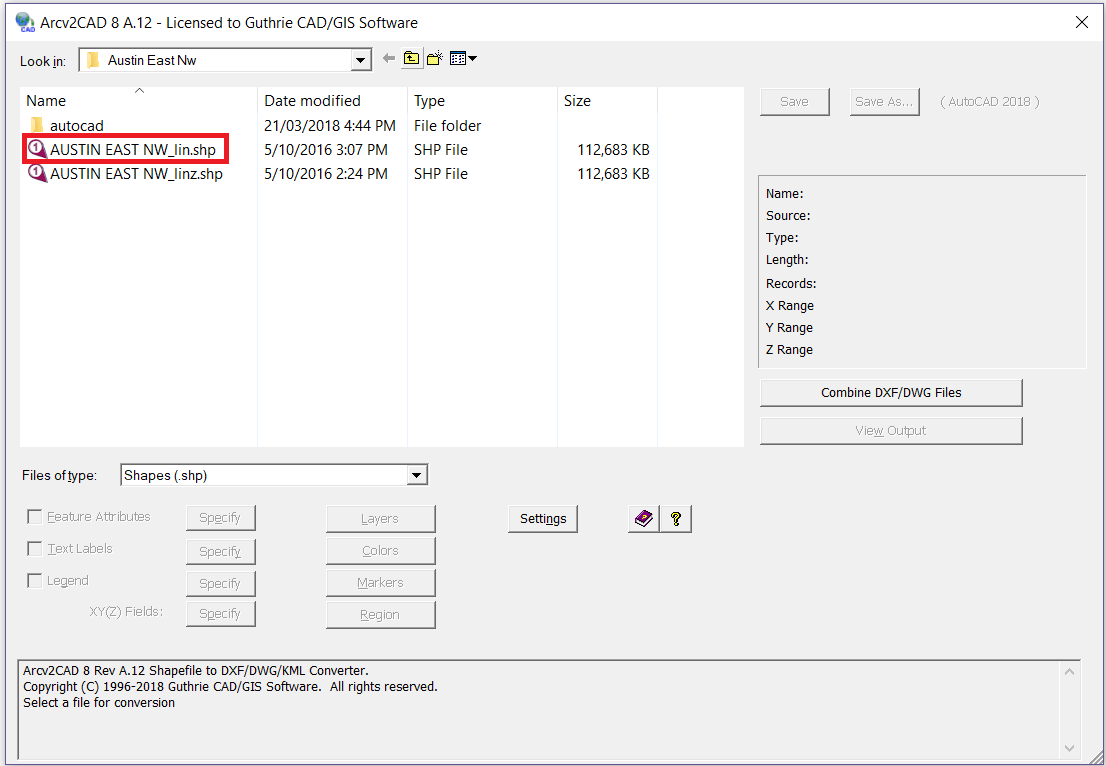The height and width of the screenshot is (766, 1106).
Task: Click the back arrow navigation icon
Action: (389, 59)
